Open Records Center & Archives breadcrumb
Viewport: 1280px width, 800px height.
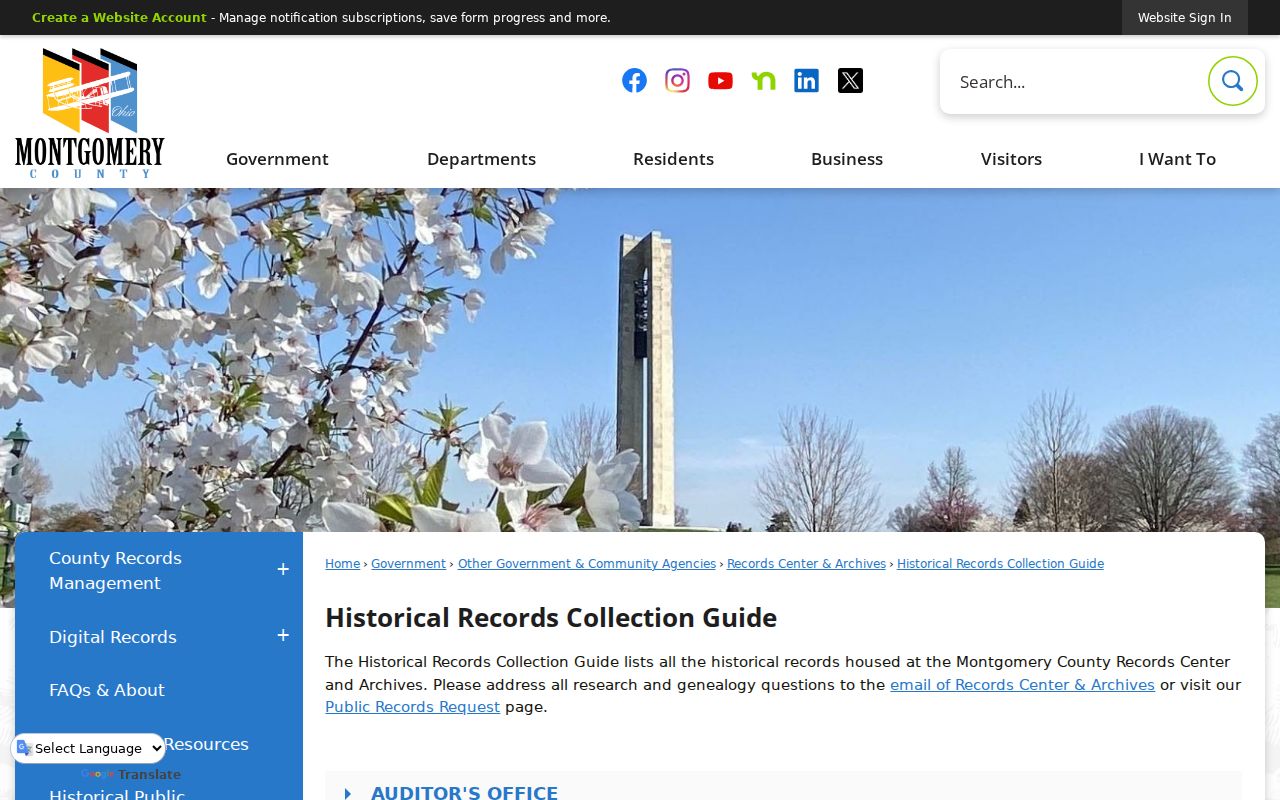coord(806,564)
